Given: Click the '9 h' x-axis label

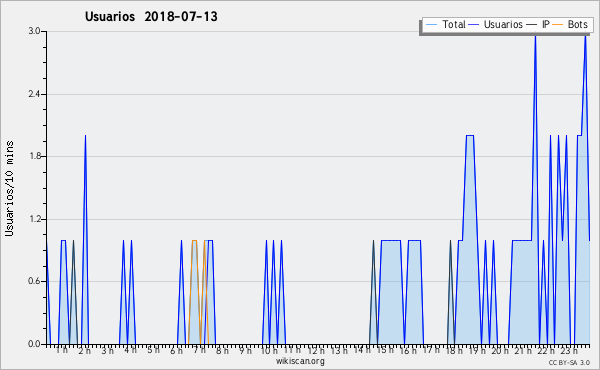Looking at the screenshot, I should click(x=245, y=350).
